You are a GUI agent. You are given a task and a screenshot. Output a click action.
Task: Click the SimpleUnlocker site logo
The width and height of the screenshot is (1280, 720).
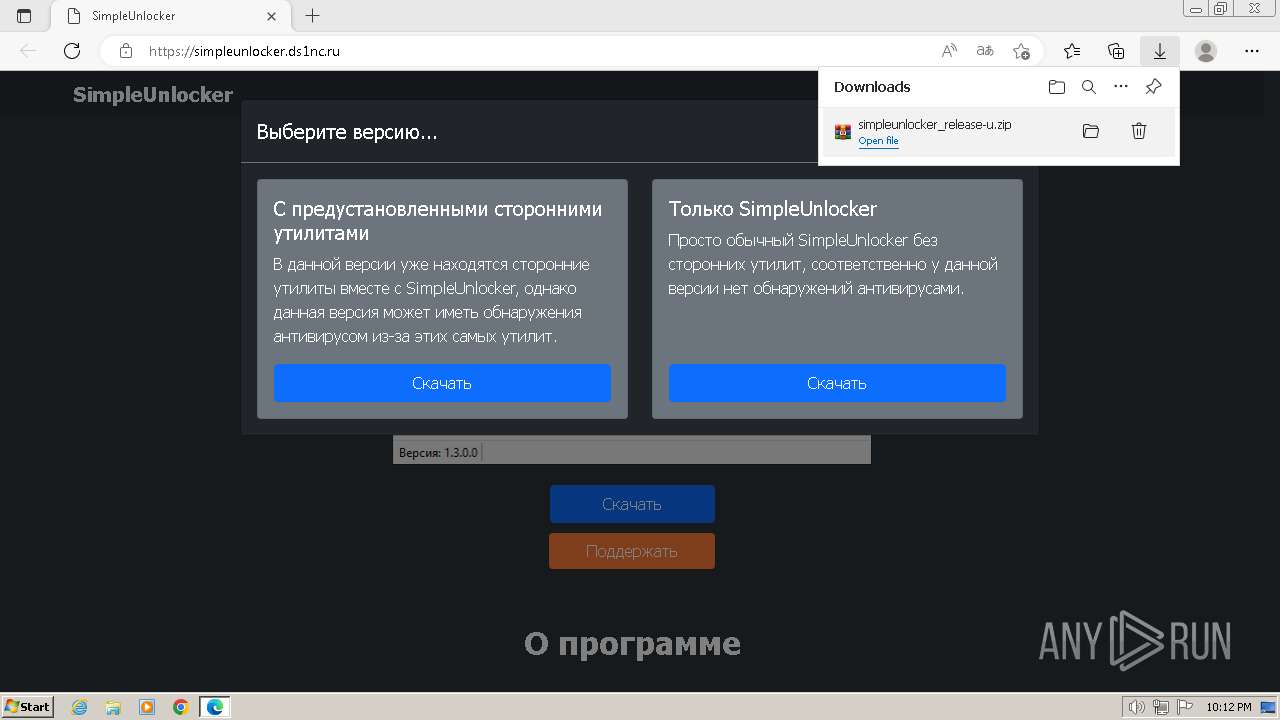click(153, 95)
